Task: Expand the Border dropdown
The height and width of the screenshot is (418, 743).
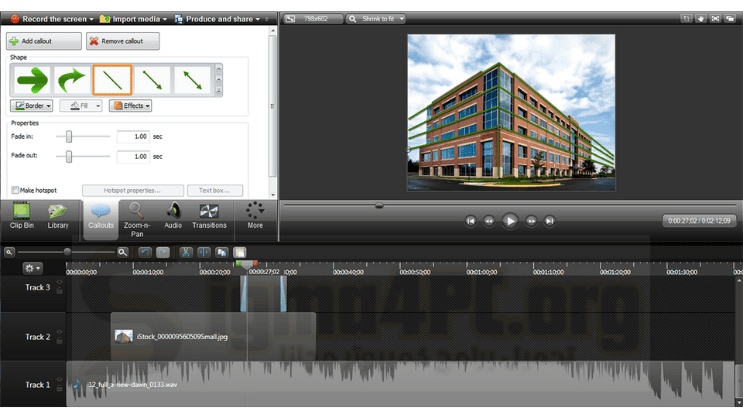Action: 31,106
